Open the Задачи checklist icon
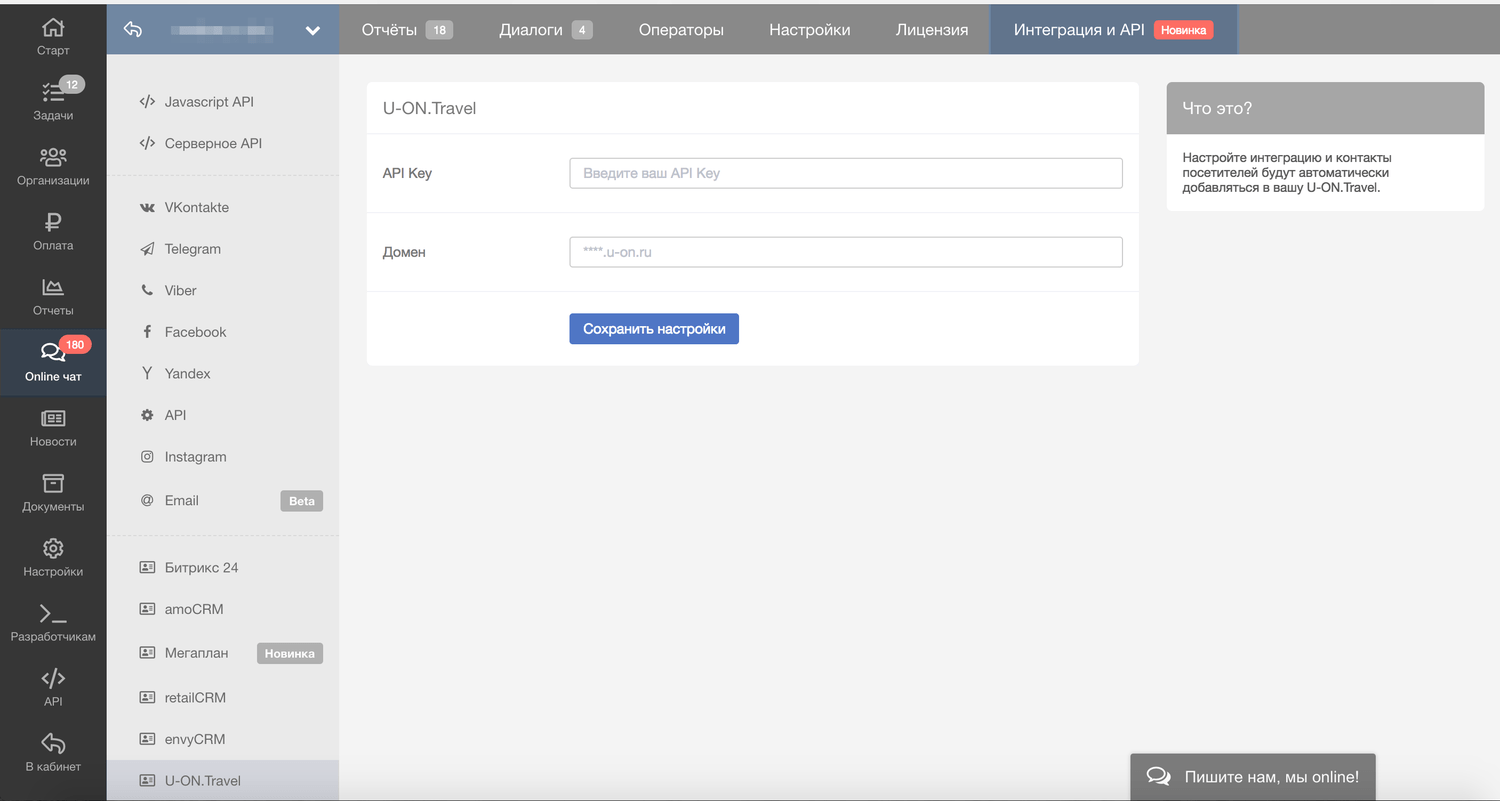The width and height of the screenshot is (1500, 801). (x=53, y=92)
